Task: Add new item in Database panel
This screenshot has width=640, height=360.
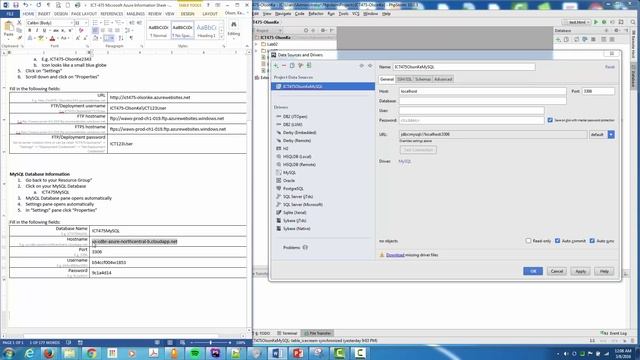Action: pos(558,40)
